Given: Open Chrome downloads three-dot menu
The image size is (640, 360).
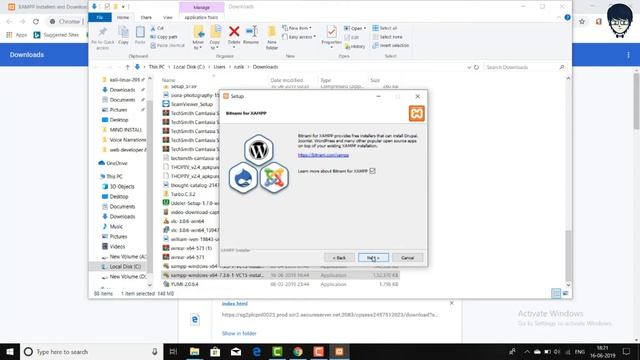Looking at the screenshot, I should point(628,55).
